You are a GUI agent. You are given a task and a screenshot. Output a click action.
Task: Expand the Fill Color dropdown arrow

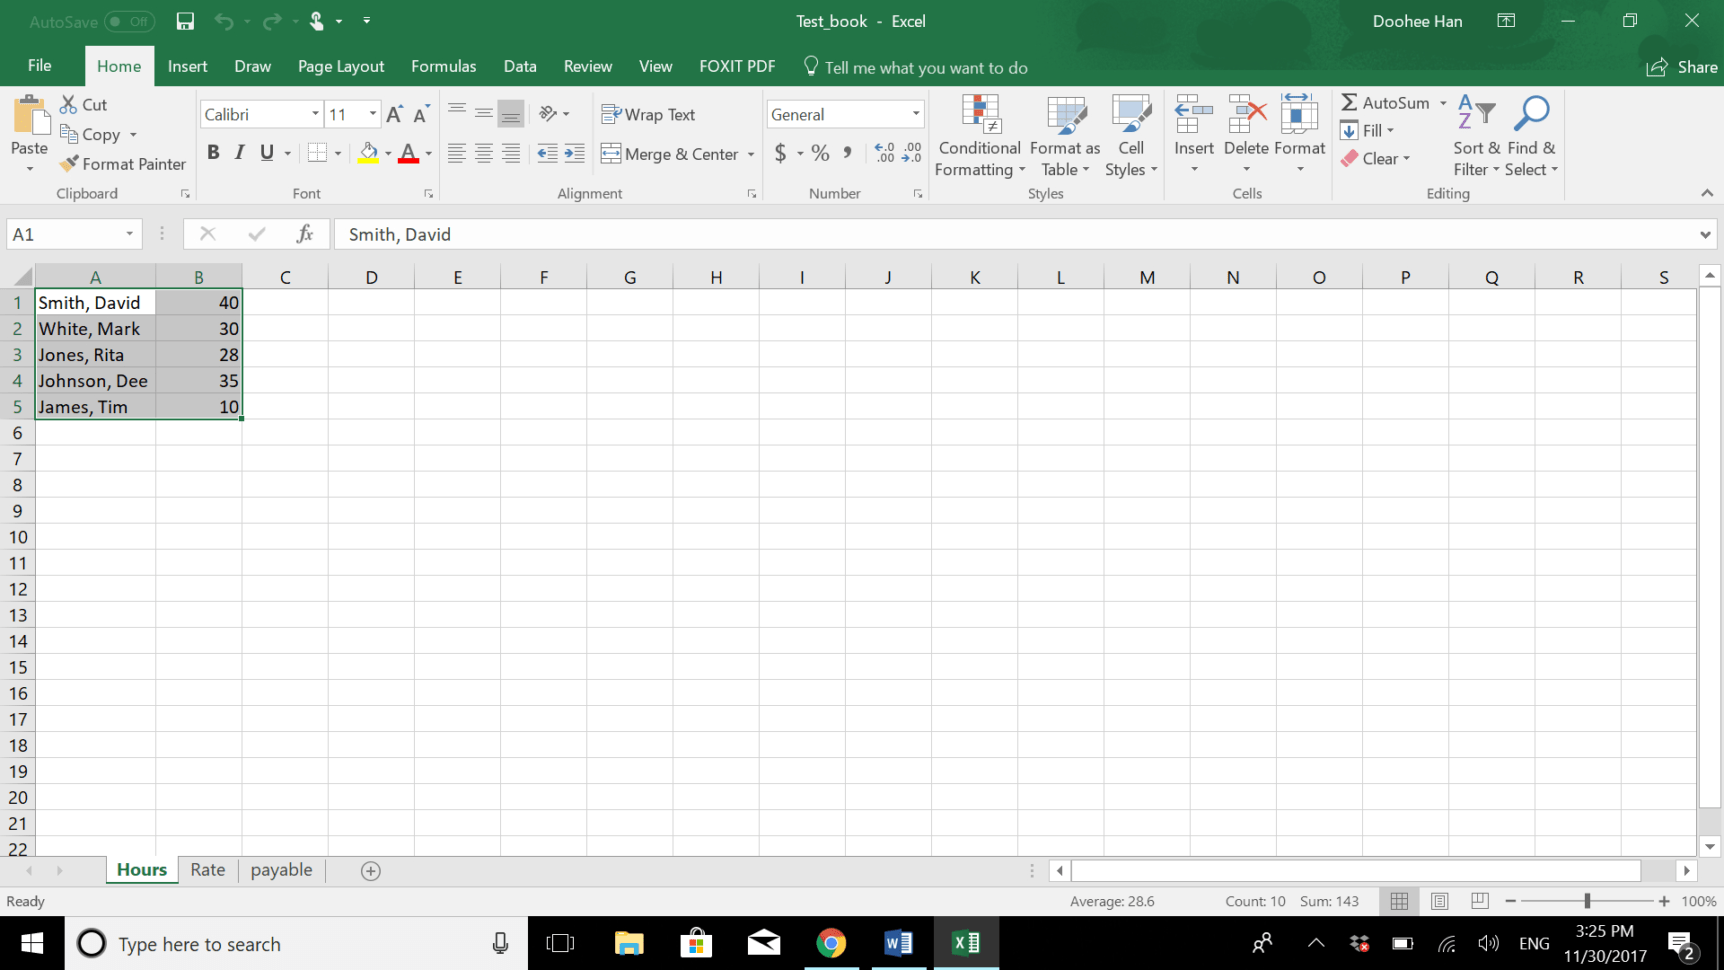[x=386, y=153]
